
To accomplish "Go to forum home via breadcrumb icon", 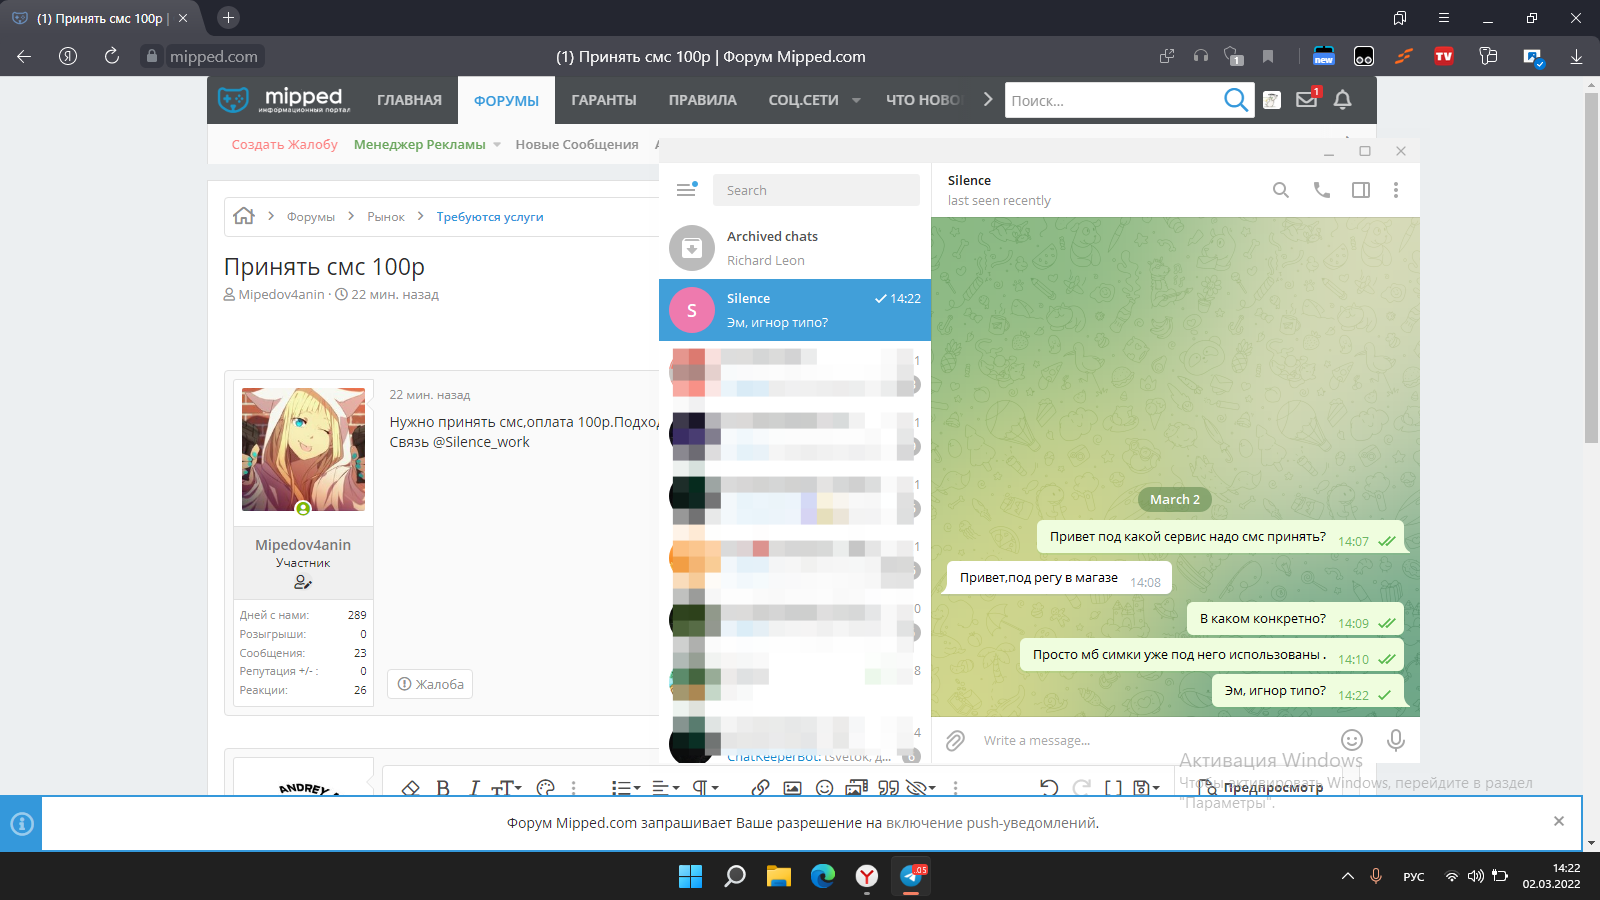I will 244,216.
